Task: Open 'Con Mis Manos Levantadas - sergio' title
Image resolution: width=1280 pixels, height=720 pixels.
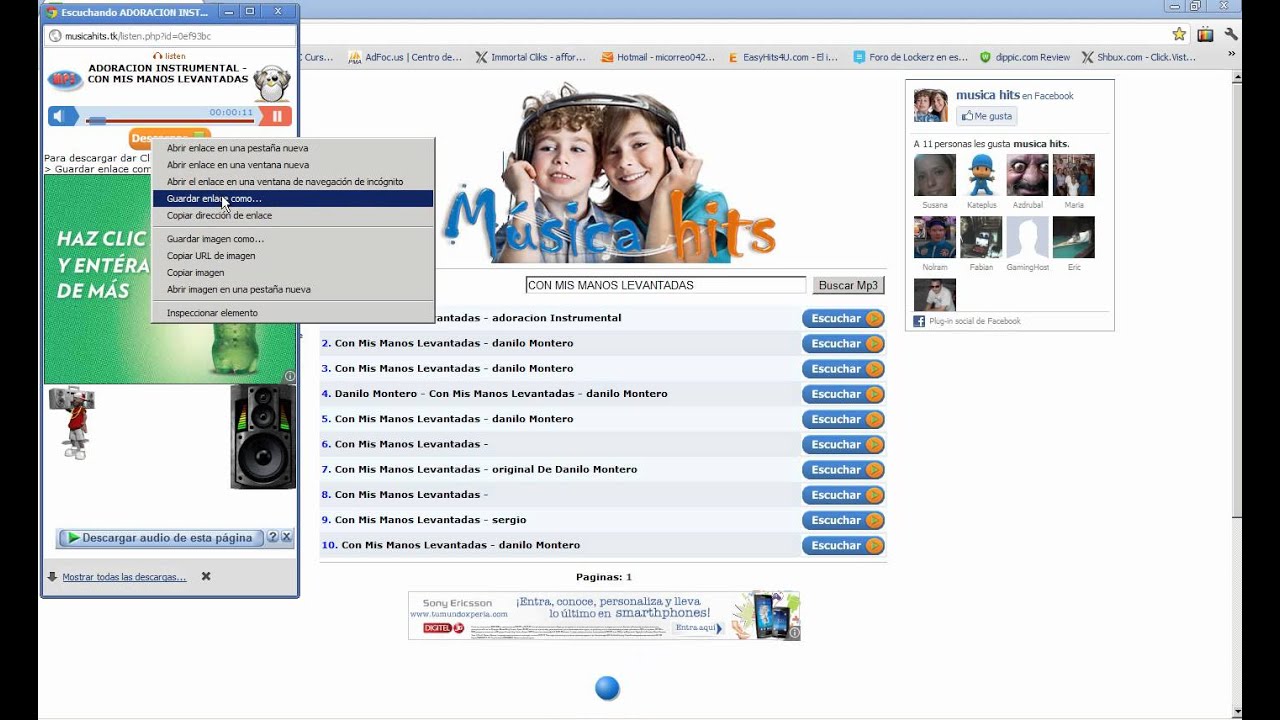Action: tap(430, 520)
